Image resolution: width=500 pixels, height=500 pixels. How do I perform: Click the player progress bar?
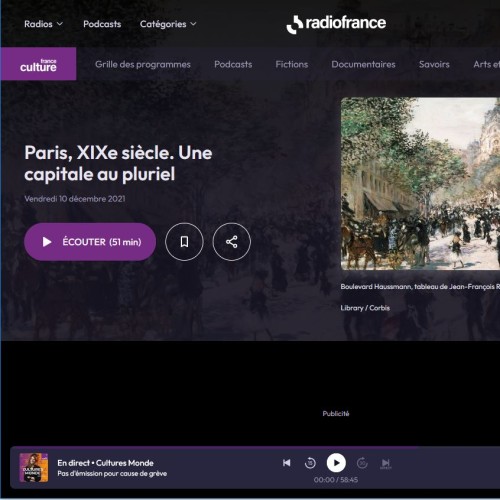255,448
